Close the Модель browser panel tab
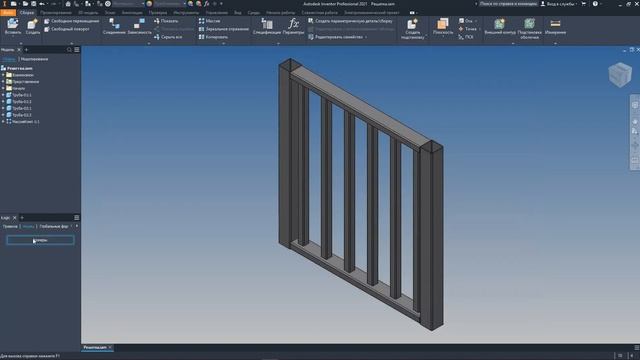640x360 pixels. pyautogui.click(x=19, y=50)
